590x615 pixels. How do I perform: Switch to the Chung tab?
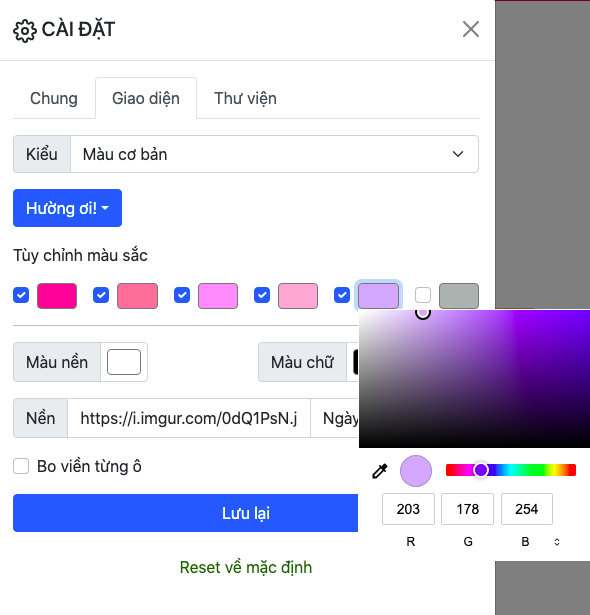54,98
